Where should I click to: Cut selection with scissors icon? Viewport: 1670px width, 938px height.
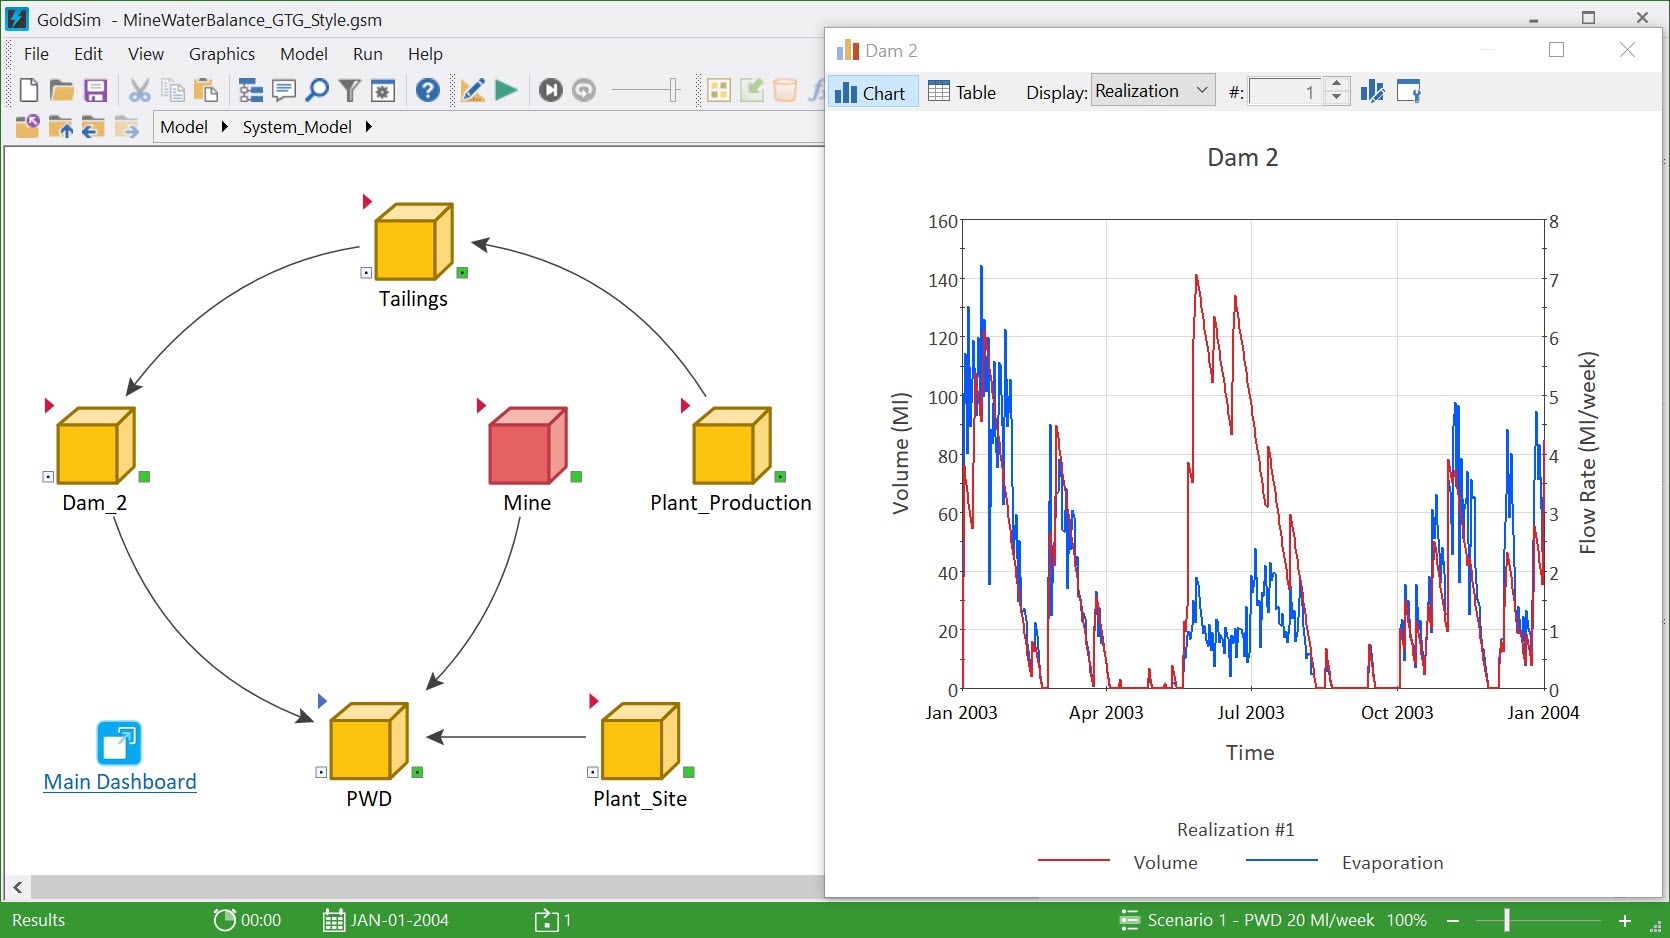(x=140, y=91)
